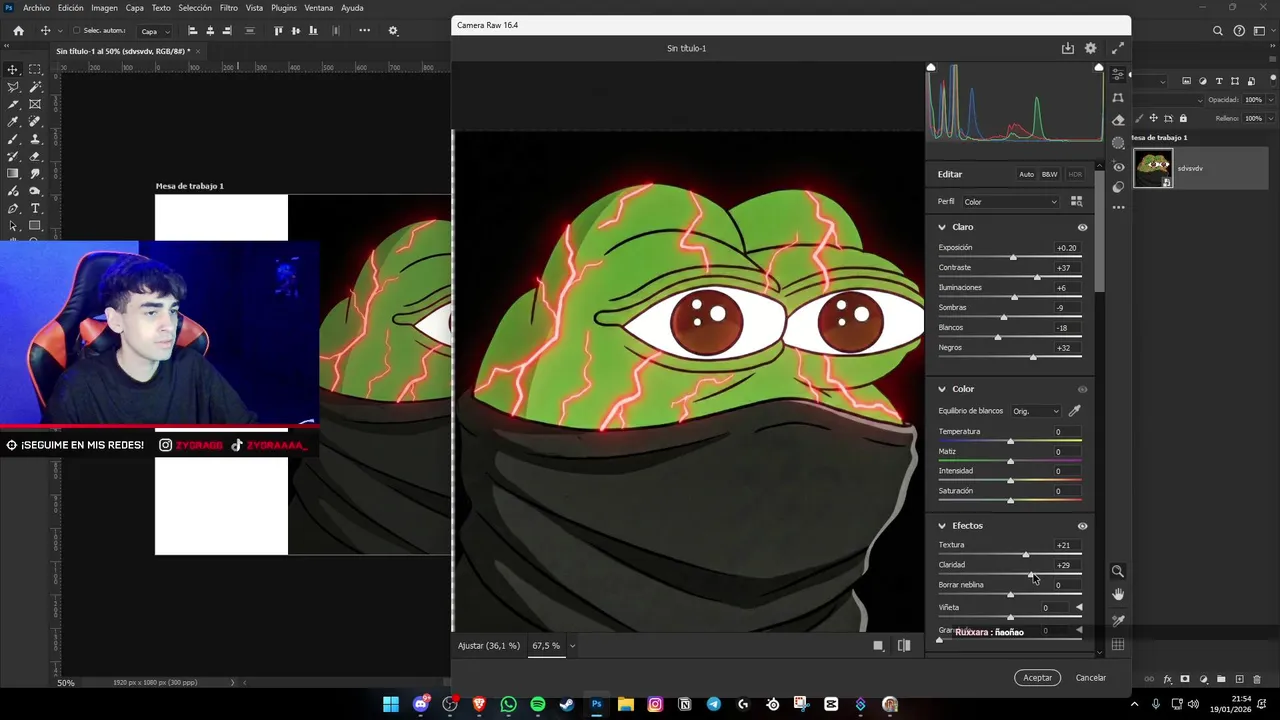
Task: Toggle B&W mode in Editar panel
Action: point(1049,174)
